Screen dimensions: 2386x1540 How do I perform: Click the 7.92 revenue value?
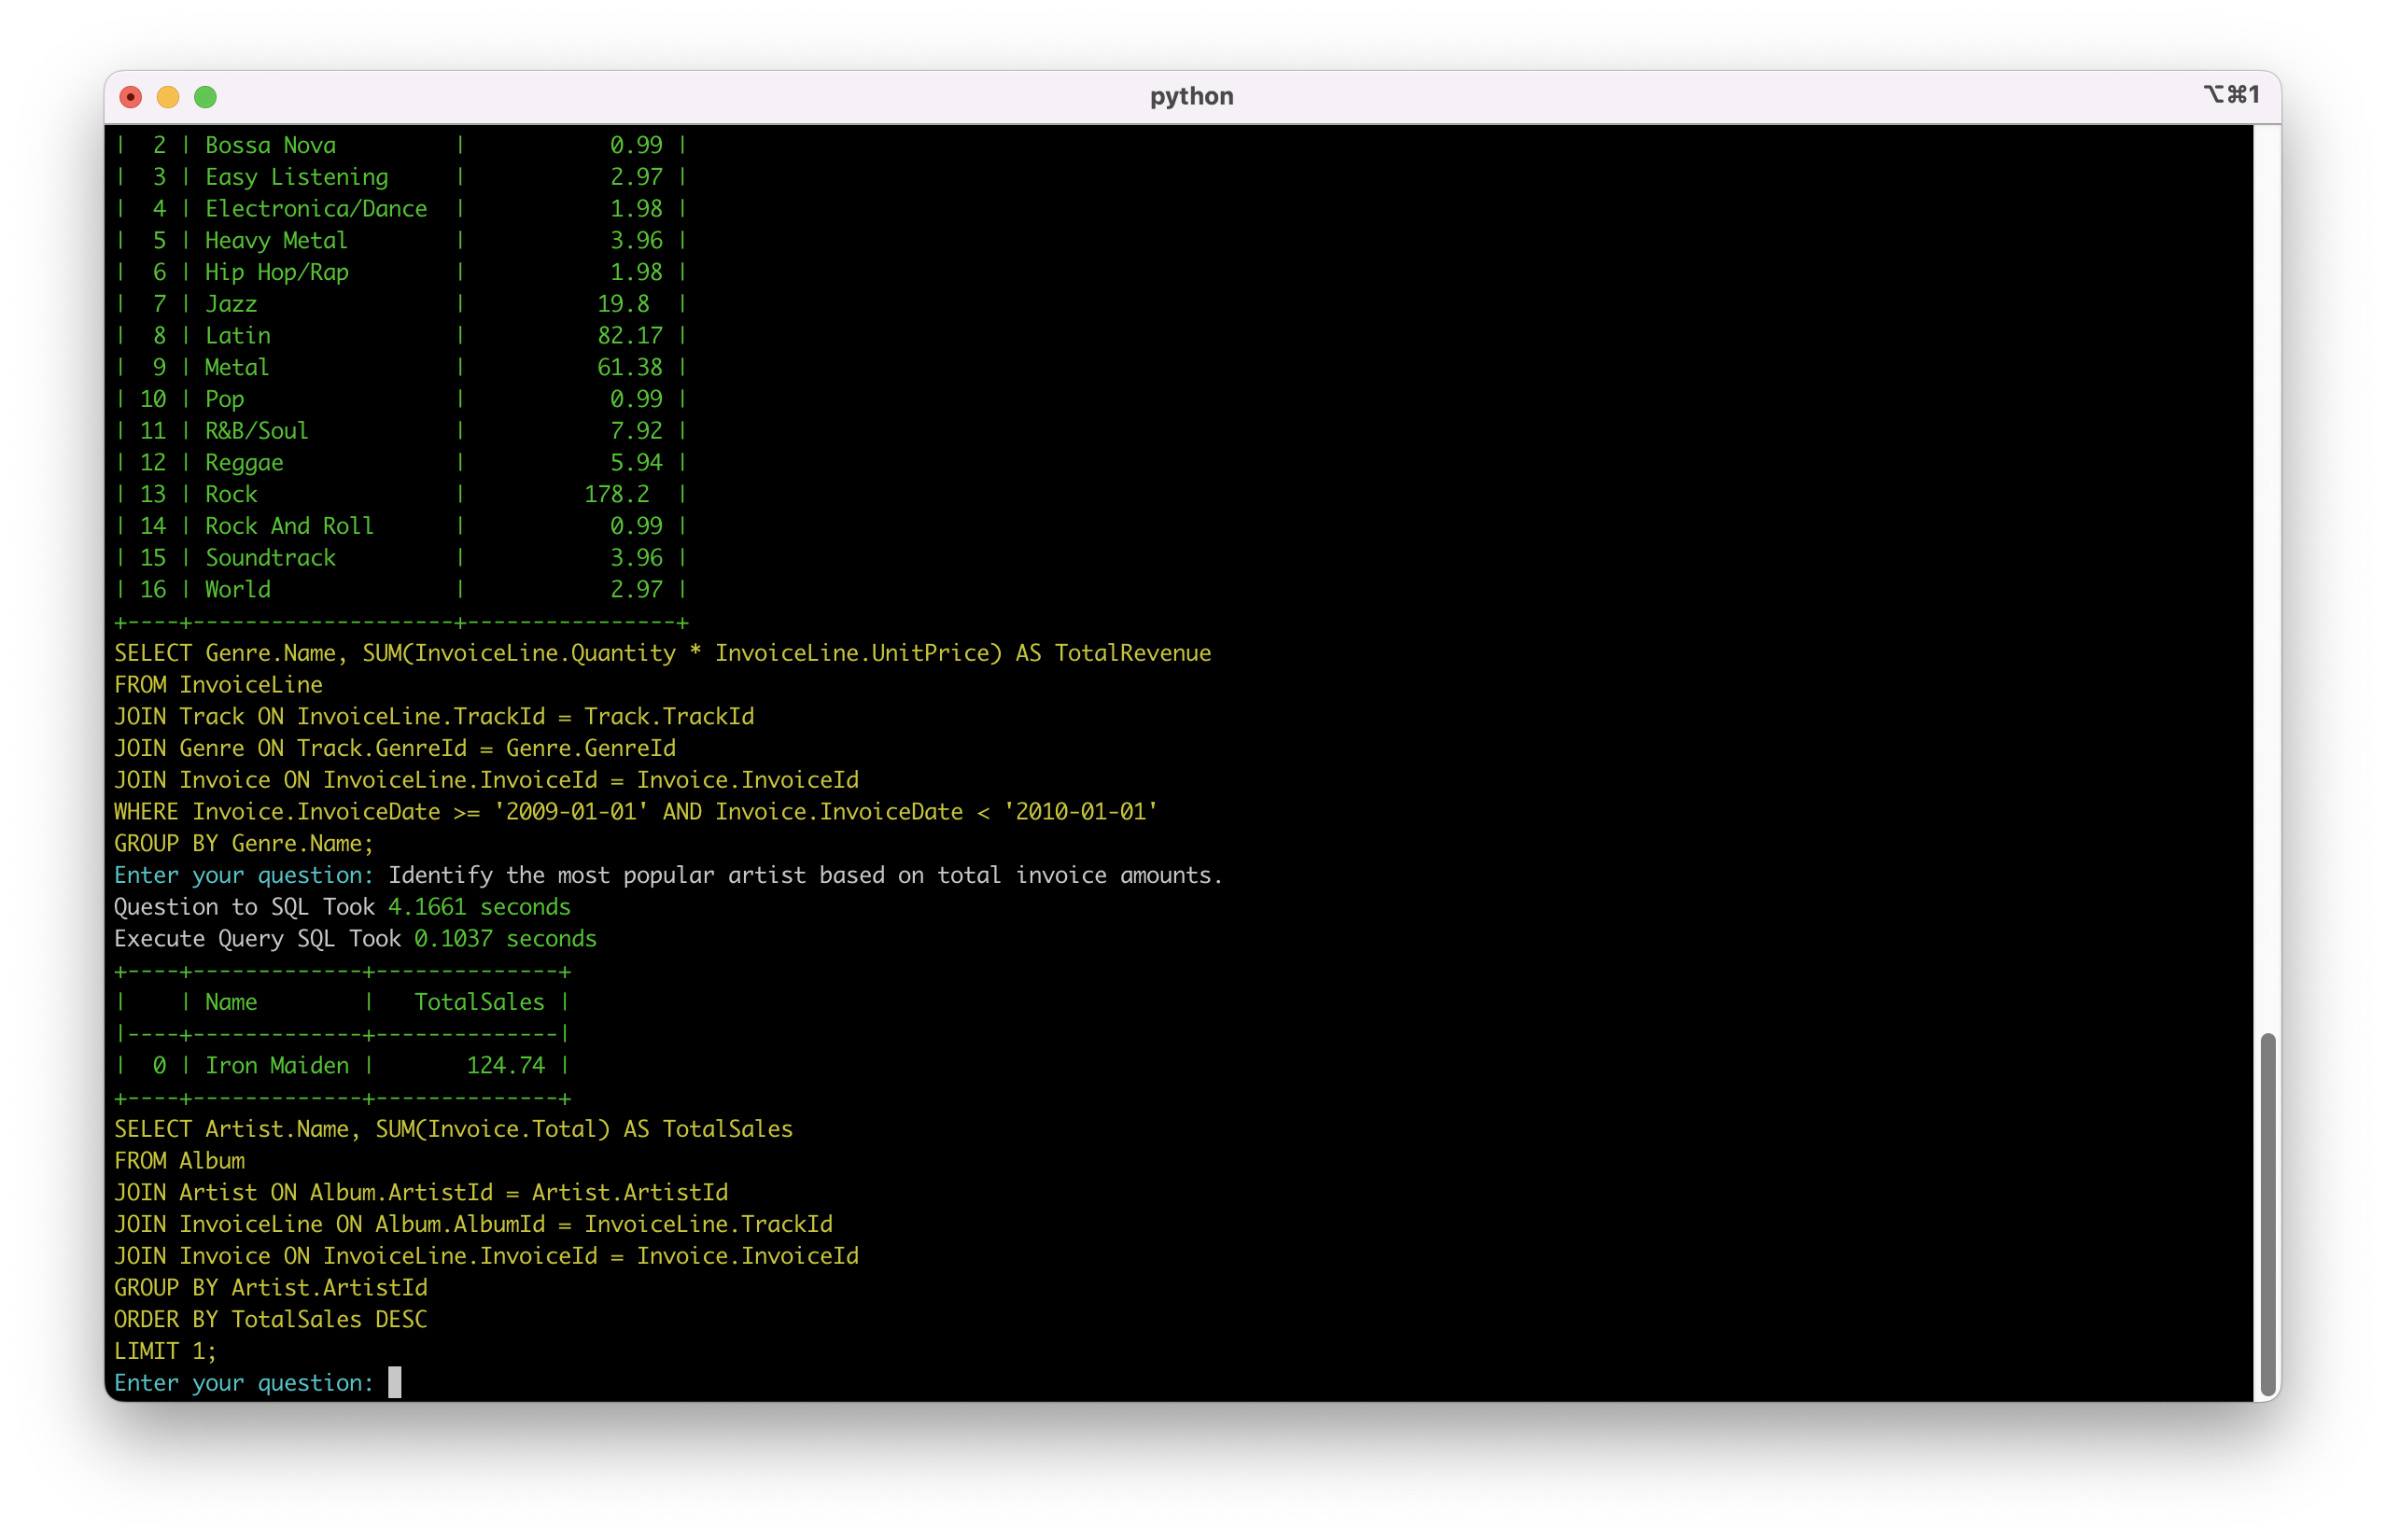coord(636,431)
